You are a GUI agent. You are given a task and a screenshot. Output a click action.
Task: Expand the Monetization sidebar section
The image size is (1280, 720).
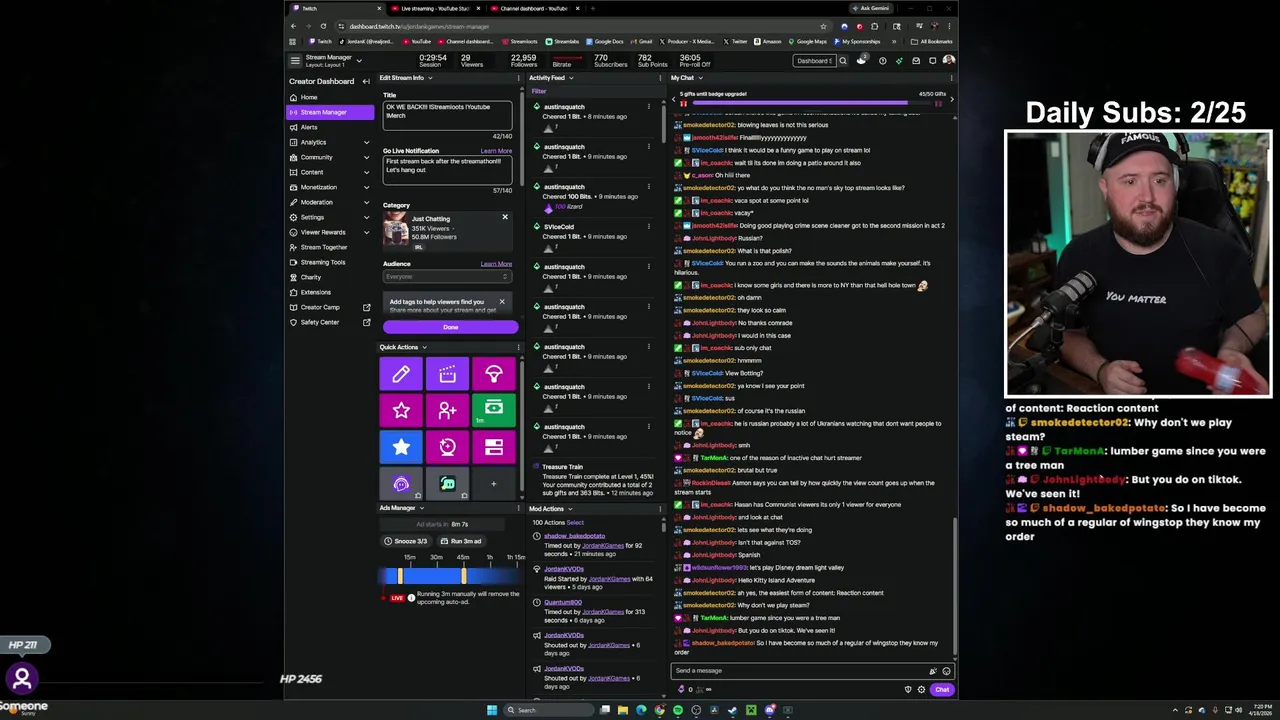pyautogui.click(x=366, y=187)
